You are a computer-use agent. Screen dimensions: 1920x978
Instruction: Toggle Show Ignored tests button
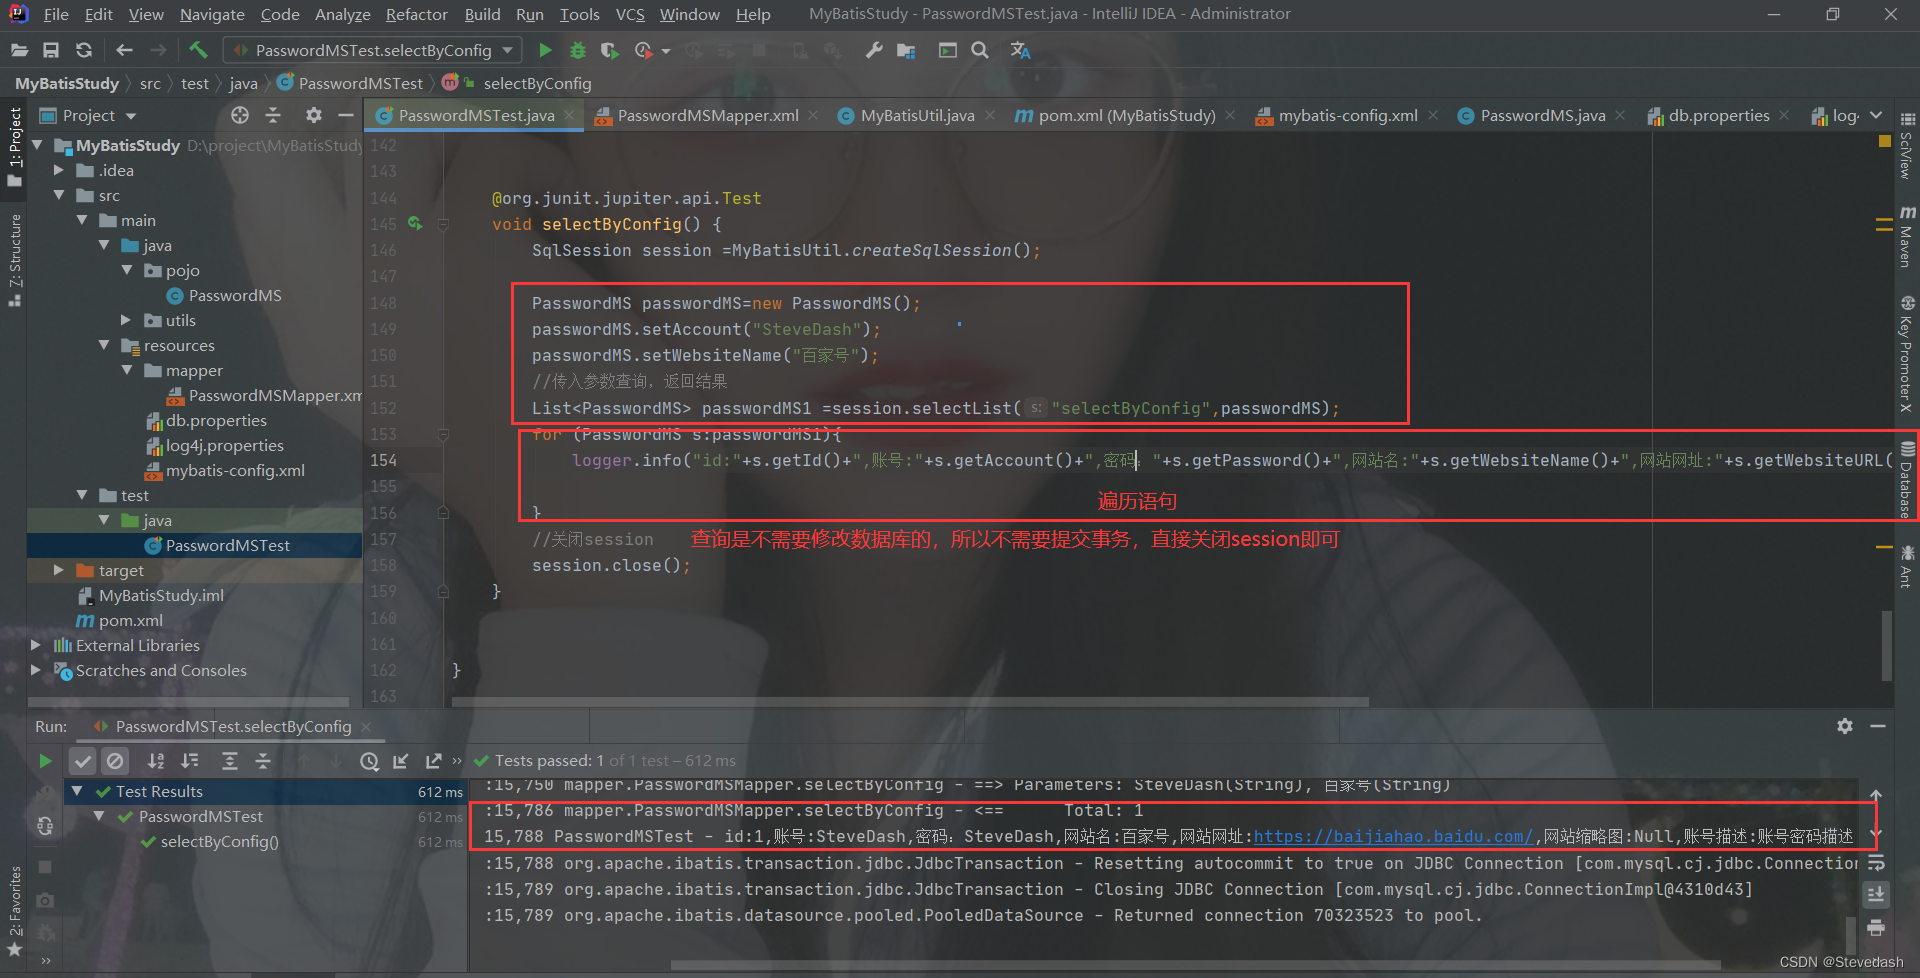(116, 761)
